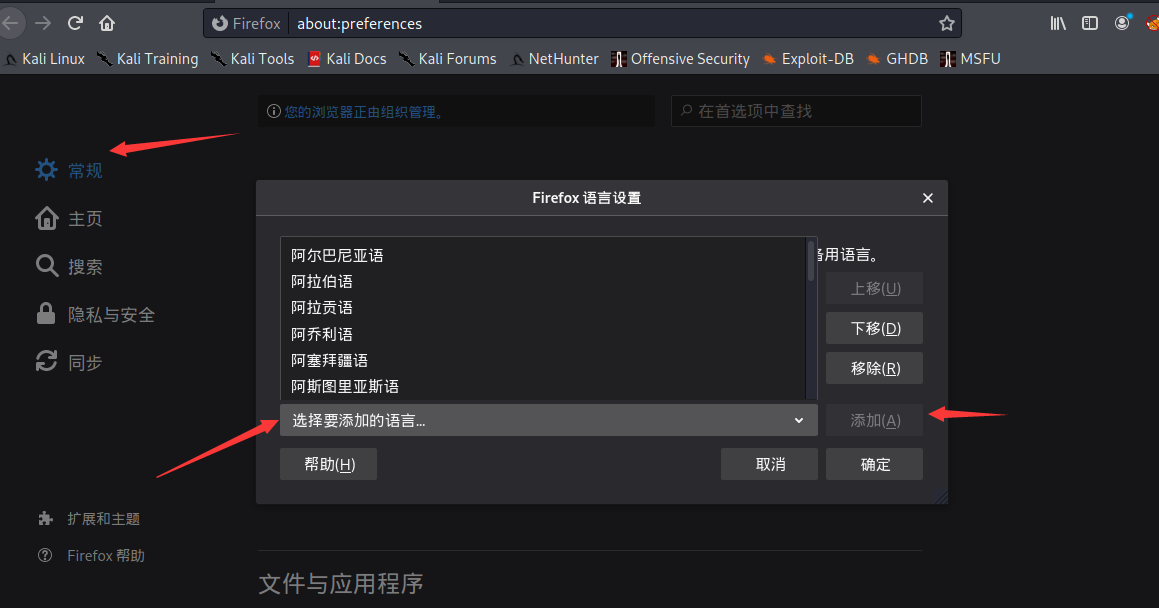Image resolution: width=1159 pixels, height=608 pixels.
Task: Open the Firefox account icon
Action: pos(1122,23)
